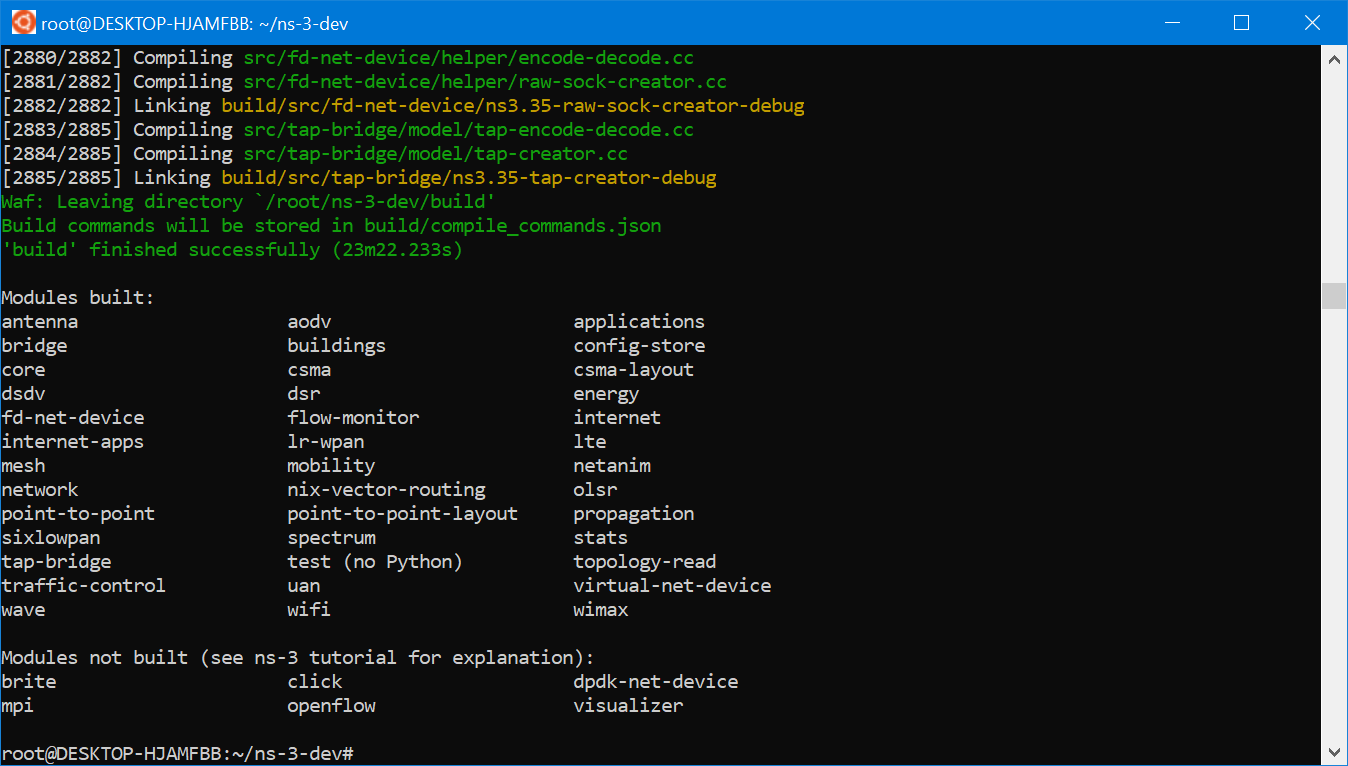Image resolution: width=1348 pixels, height=766 pixels.
Task: Click the scrollbar down arrow
Action: (x=1334, y=752)
